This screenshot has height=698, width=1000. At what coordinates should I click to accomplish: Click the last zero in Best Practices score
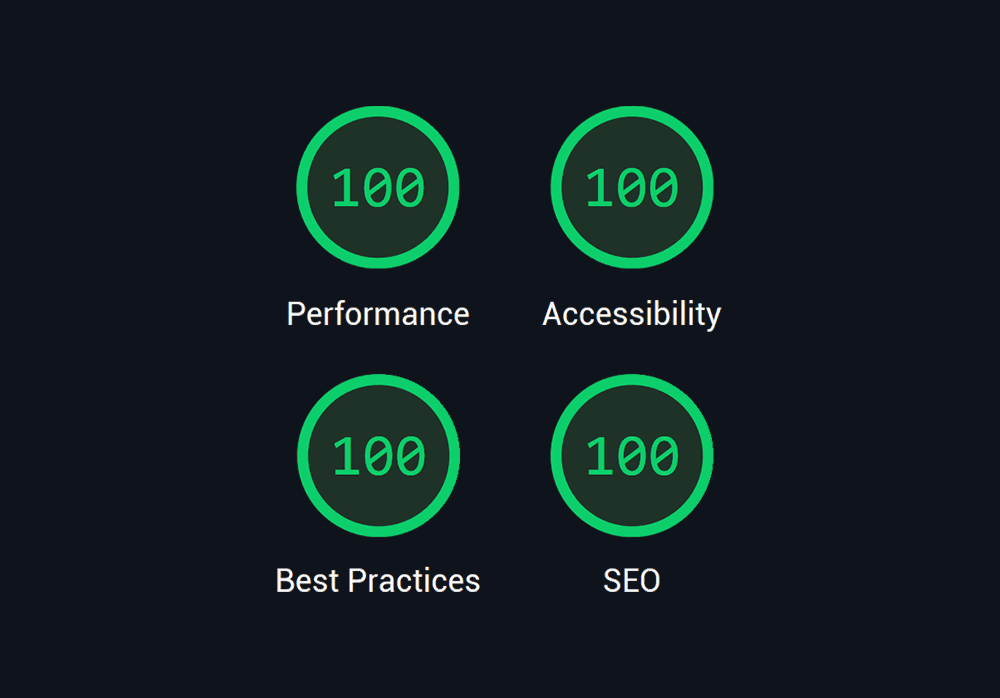point(411,456)
